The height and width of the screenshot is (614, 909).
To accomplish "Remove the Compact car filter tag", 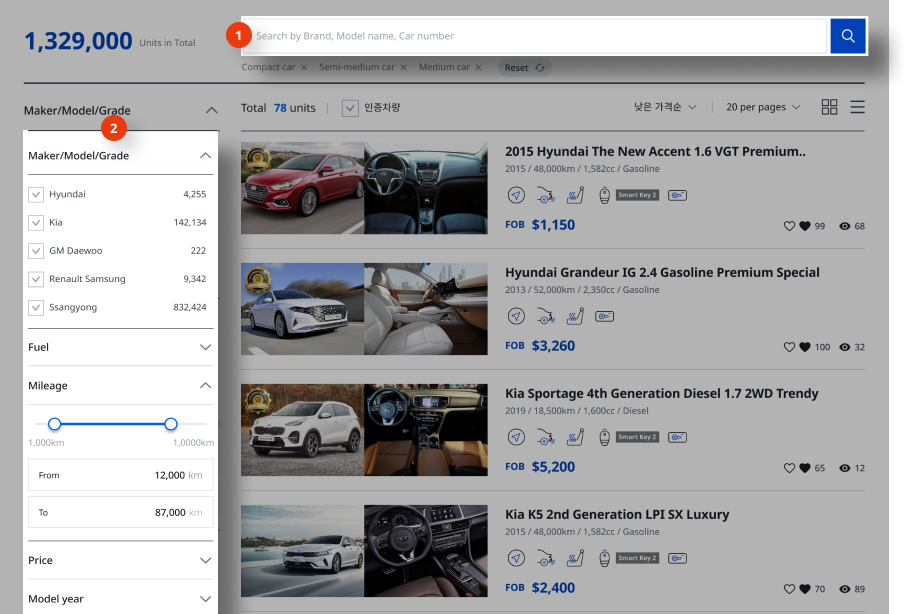I will (x=304, y=67).
